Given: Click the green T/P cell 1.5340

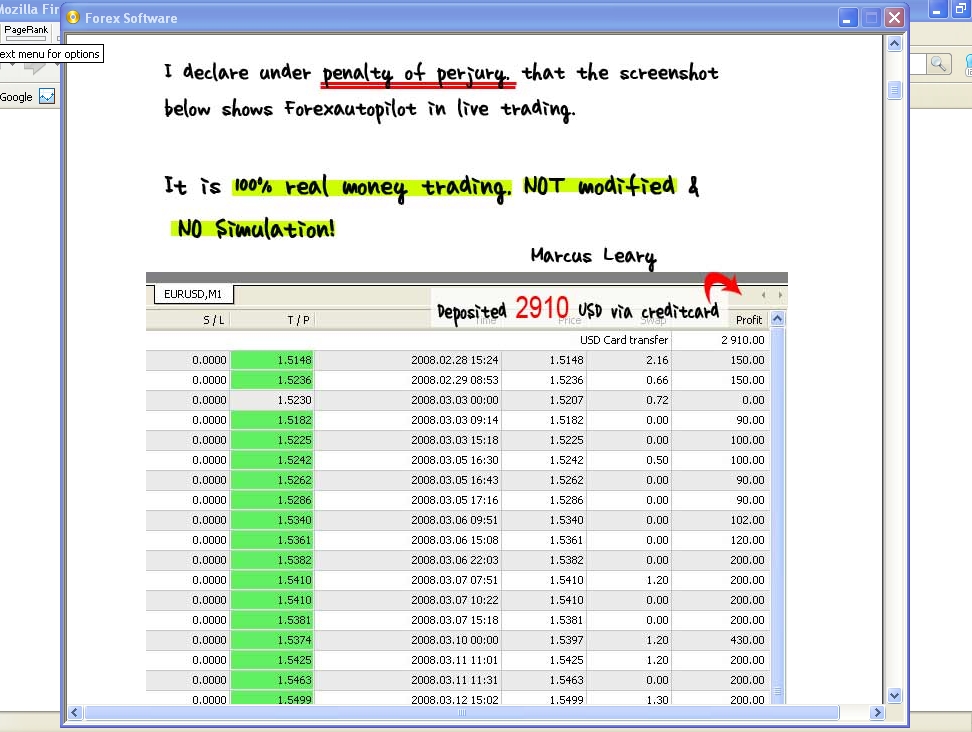Looking at the screenshot, I should pyautogui.click(x=272, y=520).
